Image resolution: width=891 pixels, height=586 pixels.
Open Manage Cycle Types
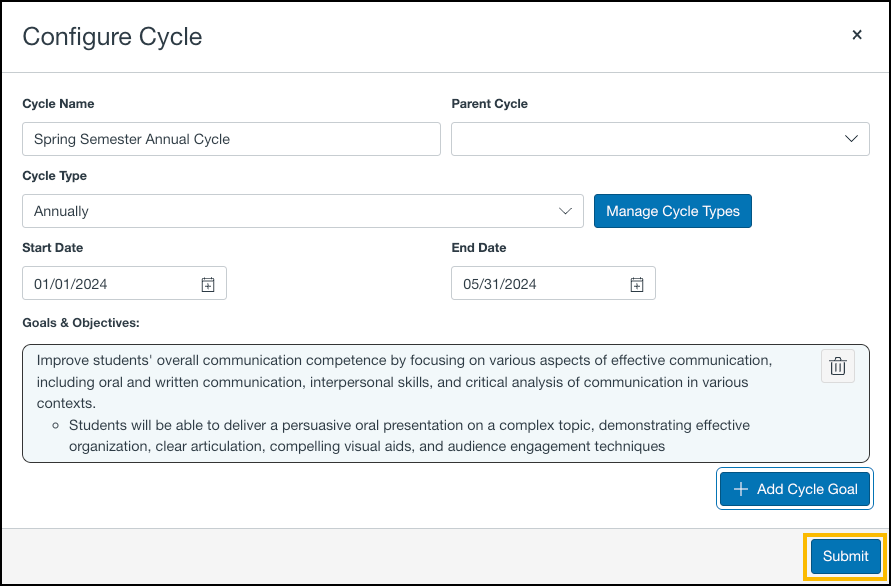click(x=672, y=211)
